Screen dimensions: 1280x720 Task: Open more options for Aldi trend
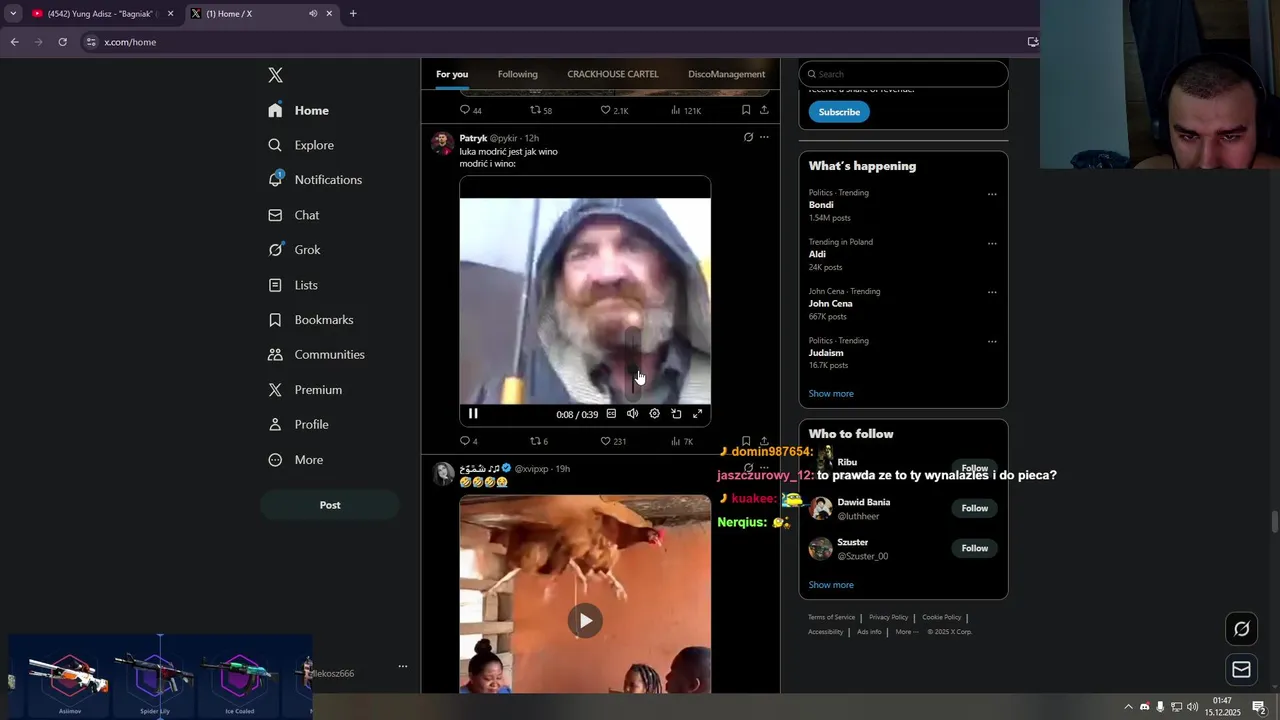point(992,243)
